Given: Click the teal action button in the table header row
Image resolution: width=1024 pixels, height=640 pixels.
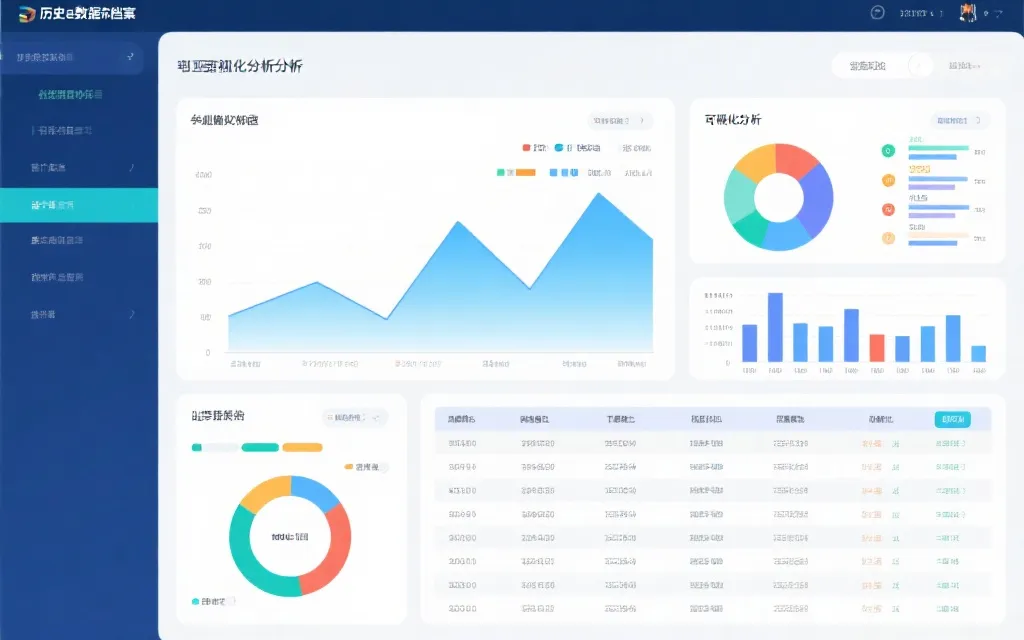Looking at the screenshot, I should pyautogui.click(x=953, y=419).
